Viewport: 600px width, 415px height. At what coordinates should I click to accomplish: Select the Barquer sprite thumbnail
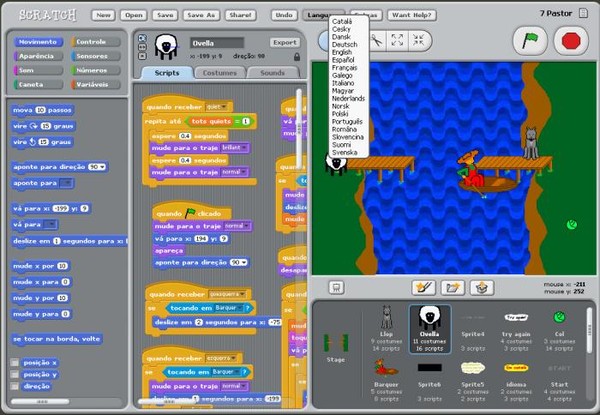(386, 380)
